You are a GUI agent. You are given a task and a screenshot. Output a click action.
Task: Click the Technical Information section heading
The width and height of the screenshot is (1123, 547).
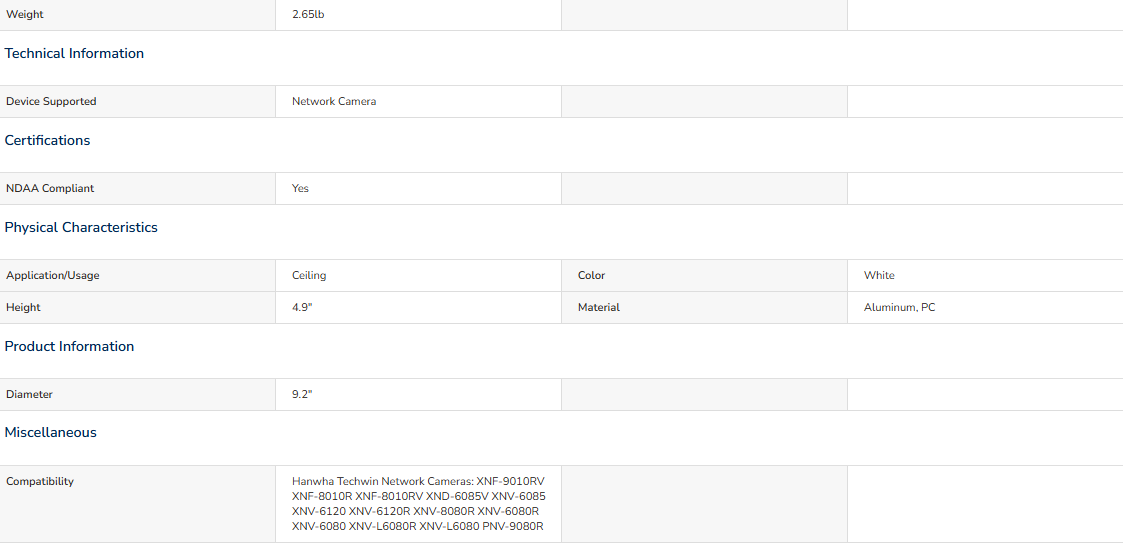point(74,54)
